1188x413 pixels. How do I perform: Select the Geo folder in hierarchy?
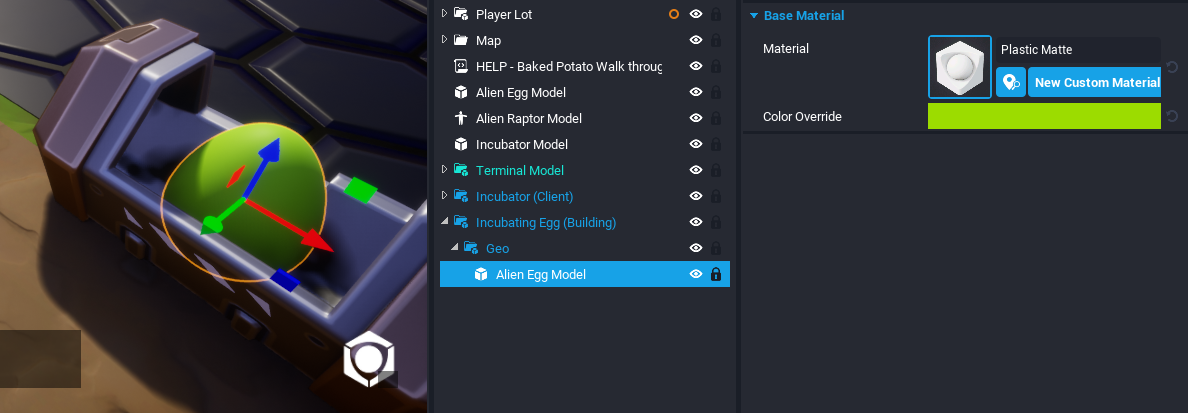click(497, 248)
